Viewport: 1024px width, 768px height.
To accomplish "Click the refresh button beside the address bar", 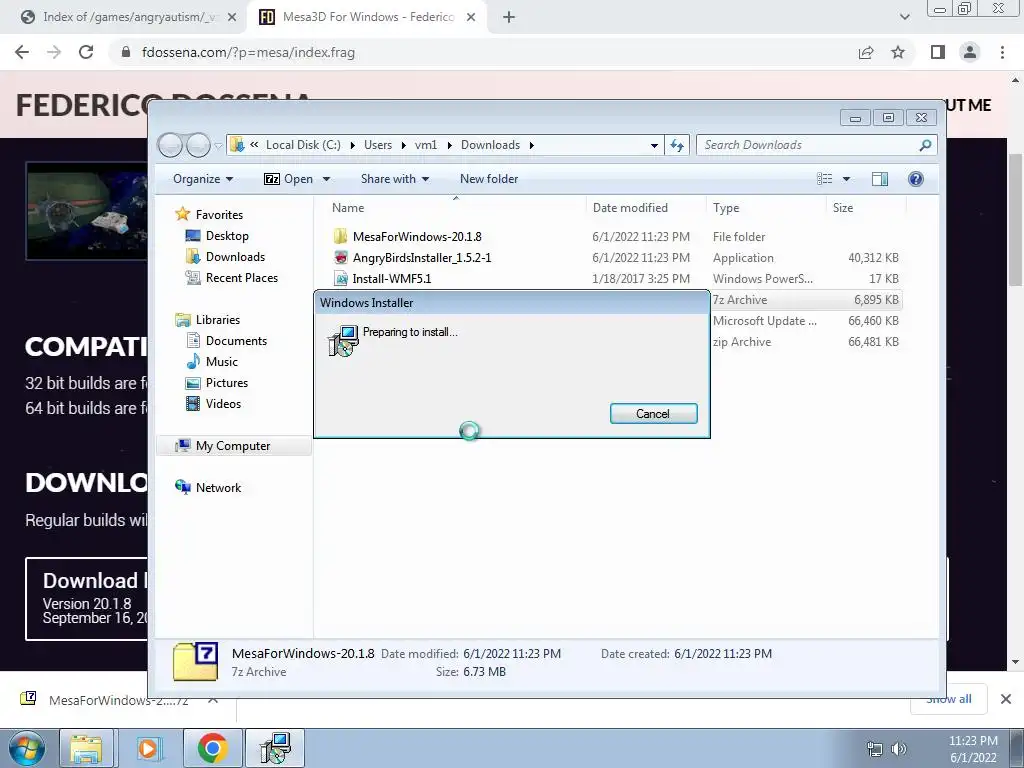I will (677, 145).
